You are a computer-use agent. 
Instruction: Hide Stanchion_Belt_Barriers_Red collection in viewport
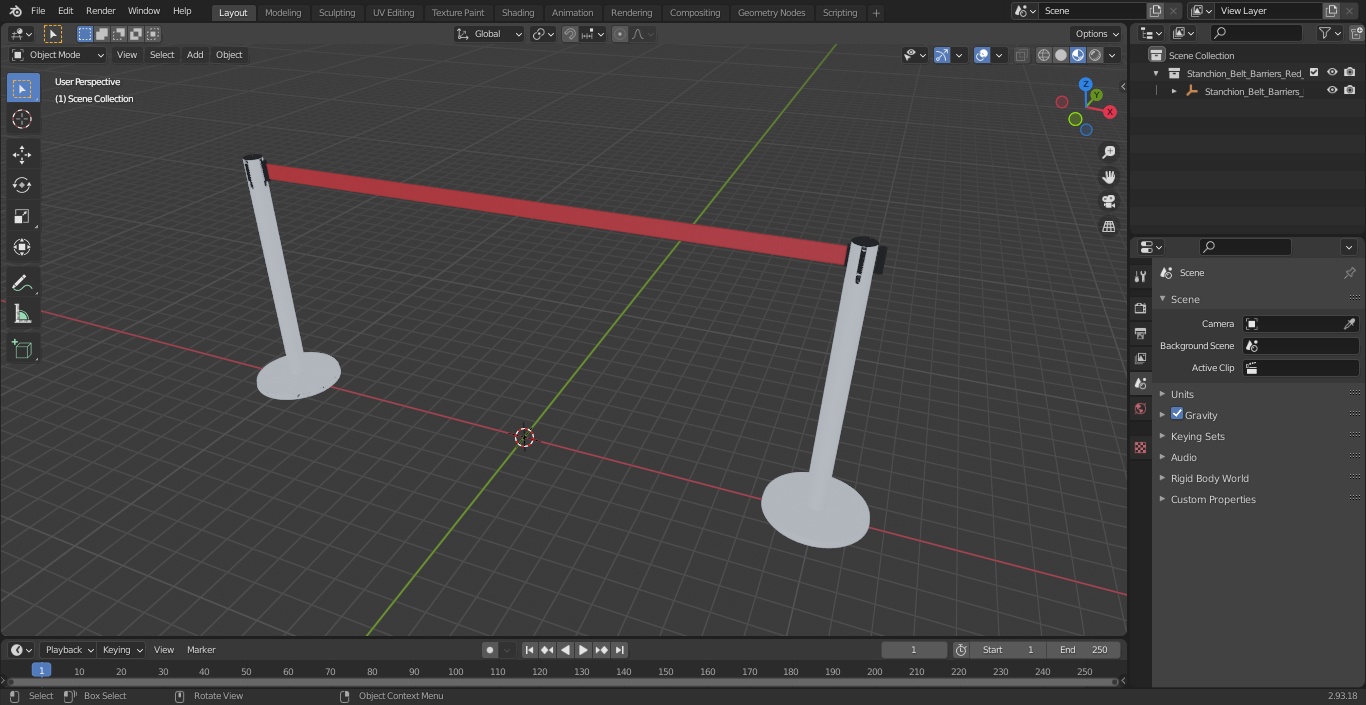click(x=1332, y=73)
